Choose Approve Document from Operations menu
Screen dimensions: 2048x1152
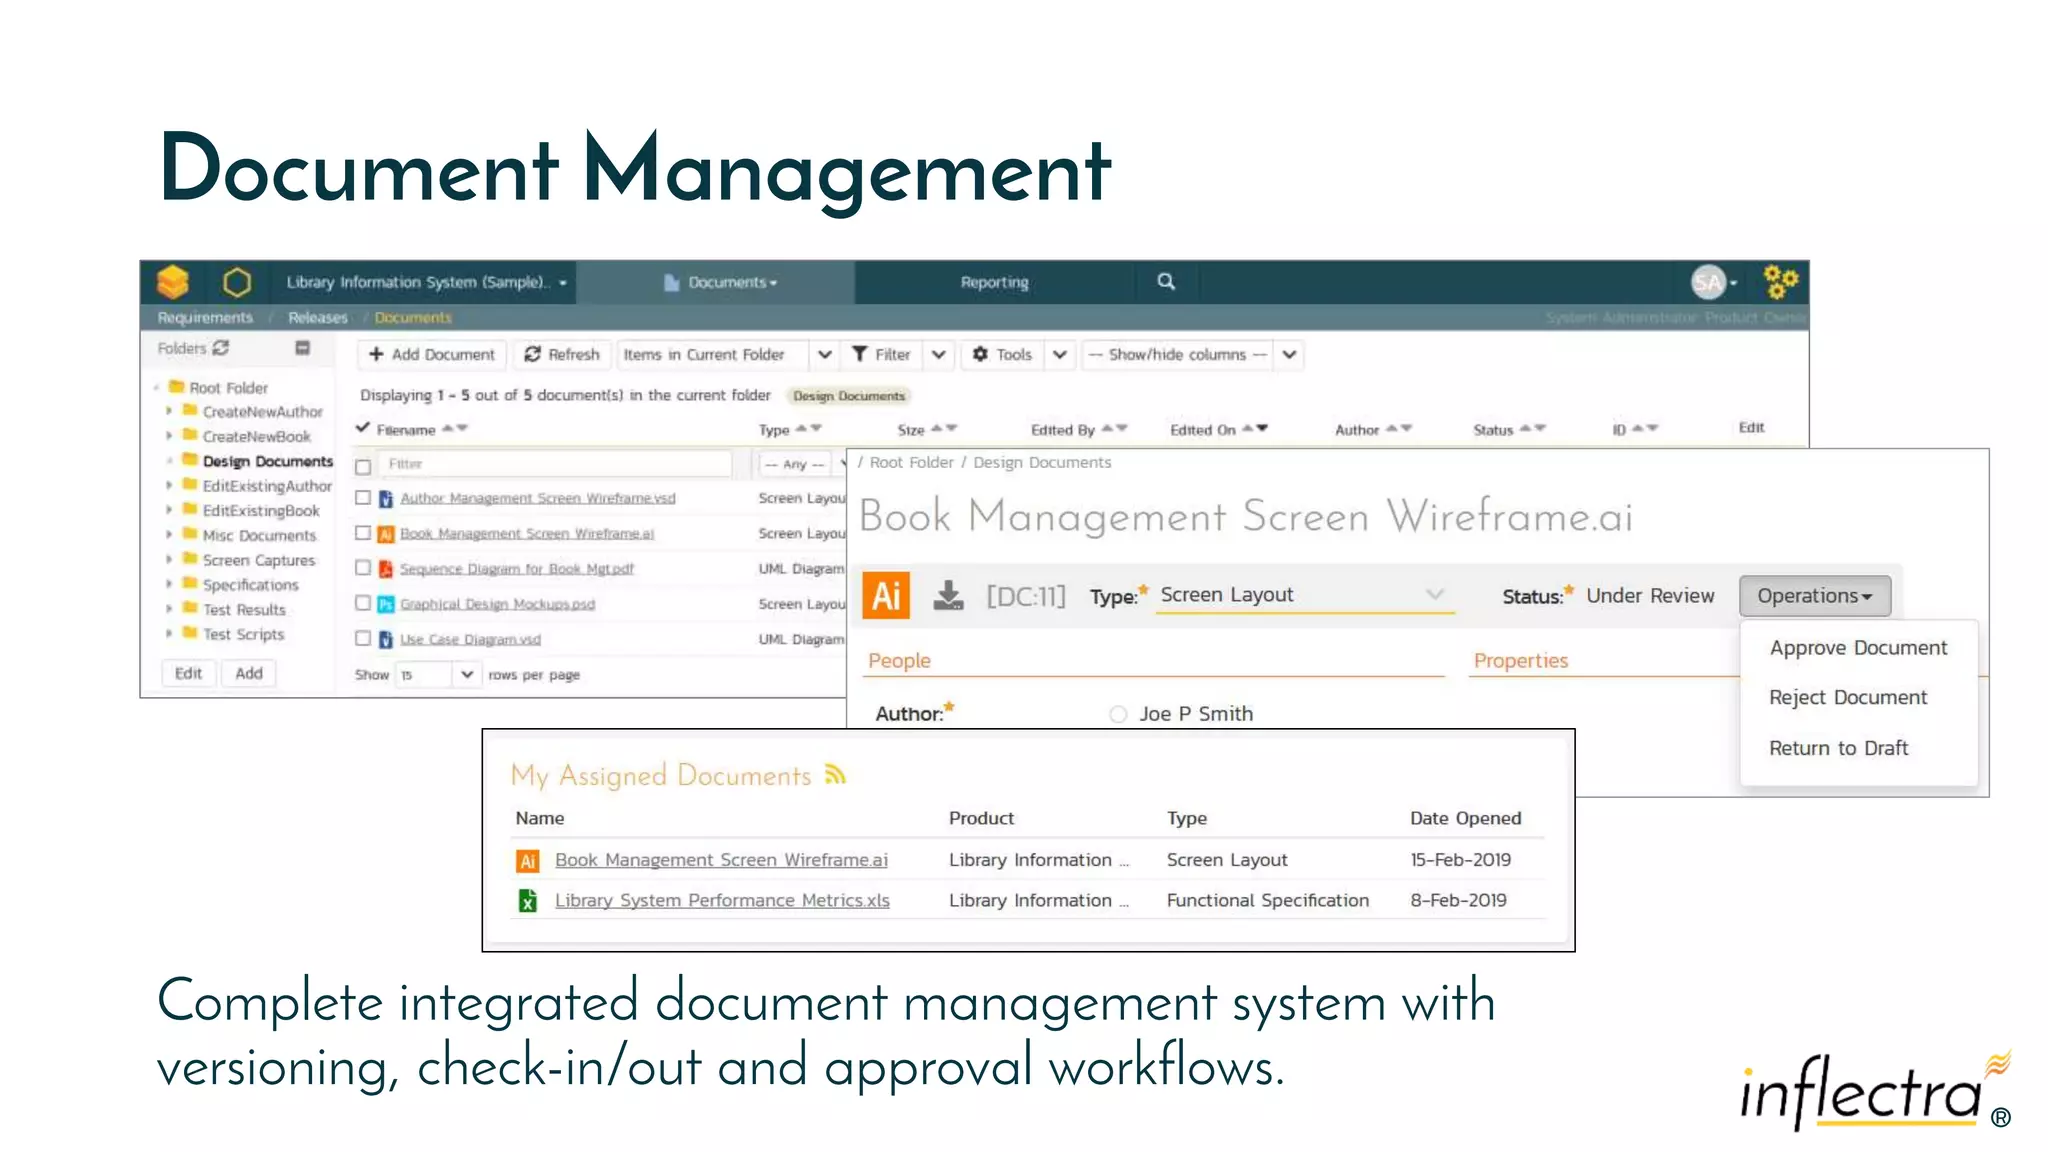click(x=1858, y=648)
